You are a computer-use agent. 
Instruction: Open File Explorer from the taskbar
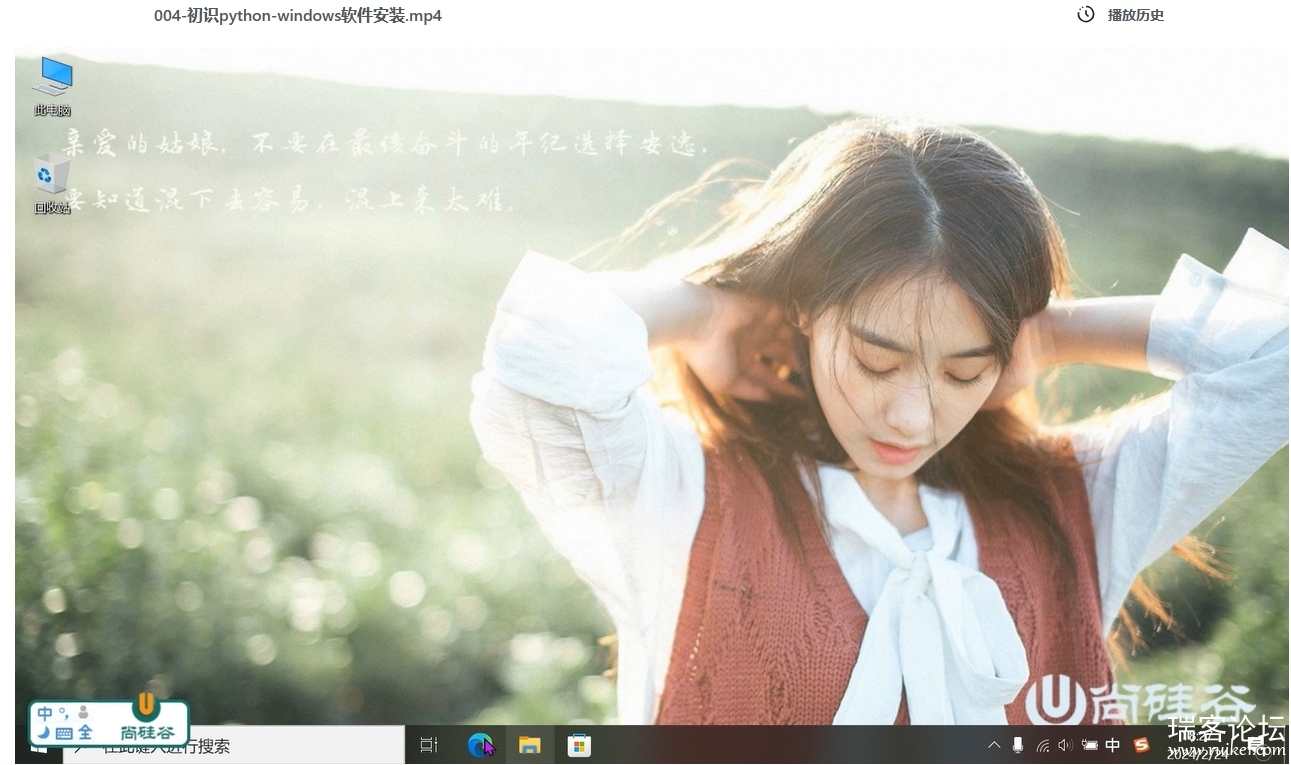pyautogui.click(x=529, y=745)
